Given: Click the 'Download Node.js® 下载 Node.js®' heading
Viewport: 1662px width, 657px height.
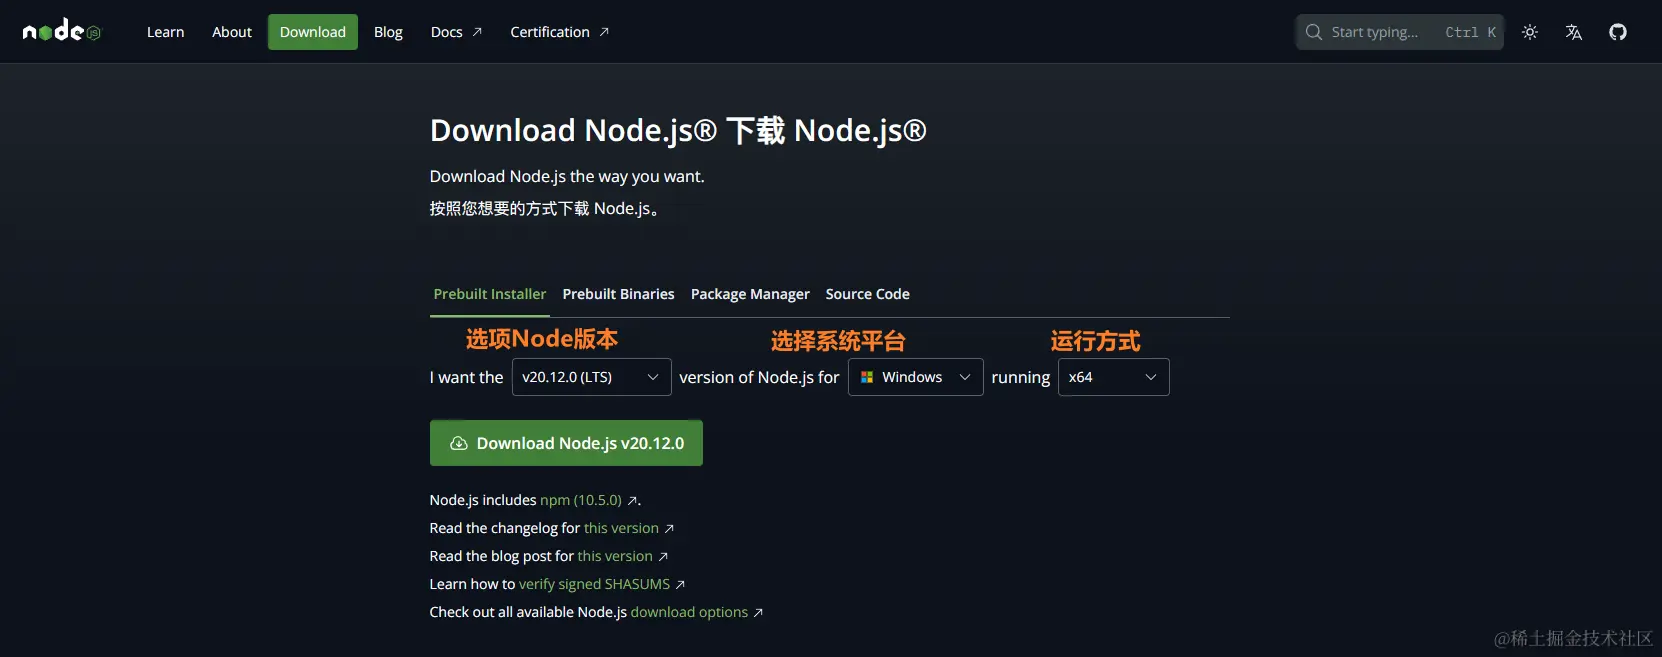Looking at the screenshot, I should [x=678, y=131].
